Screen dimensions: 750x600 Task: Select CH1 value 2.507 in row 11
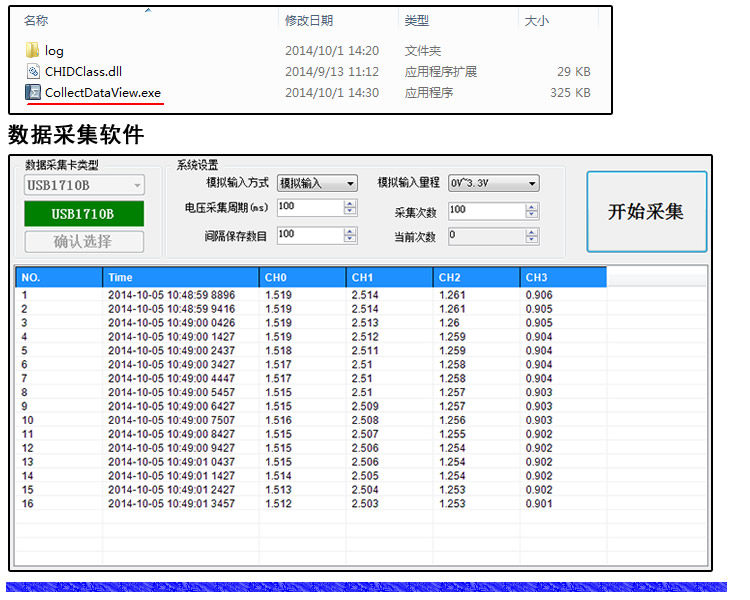(365, 434)
